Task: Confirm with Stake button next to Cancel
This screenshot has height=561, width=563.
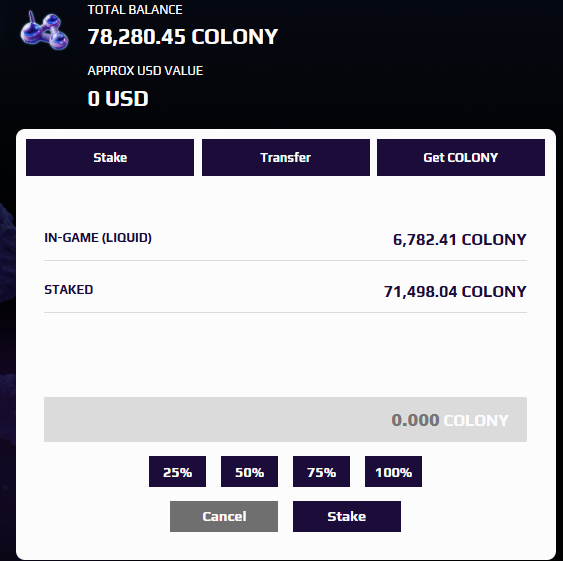Action: (x=347, y=516)
